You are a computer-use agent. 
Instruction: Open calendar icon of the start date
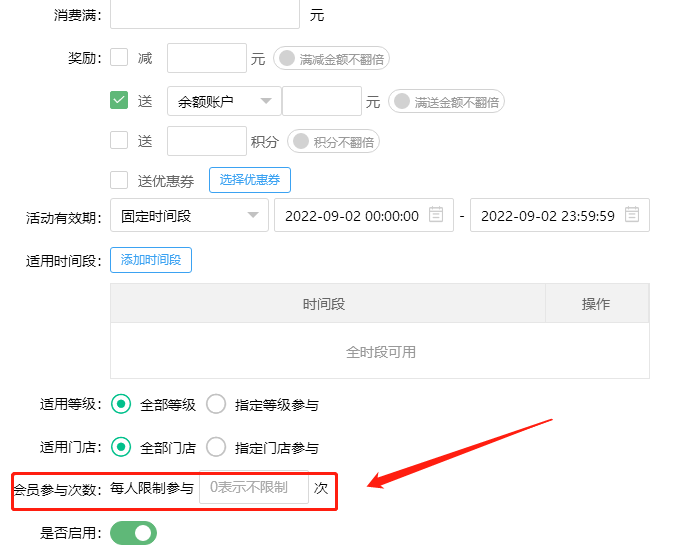[436, 215]
